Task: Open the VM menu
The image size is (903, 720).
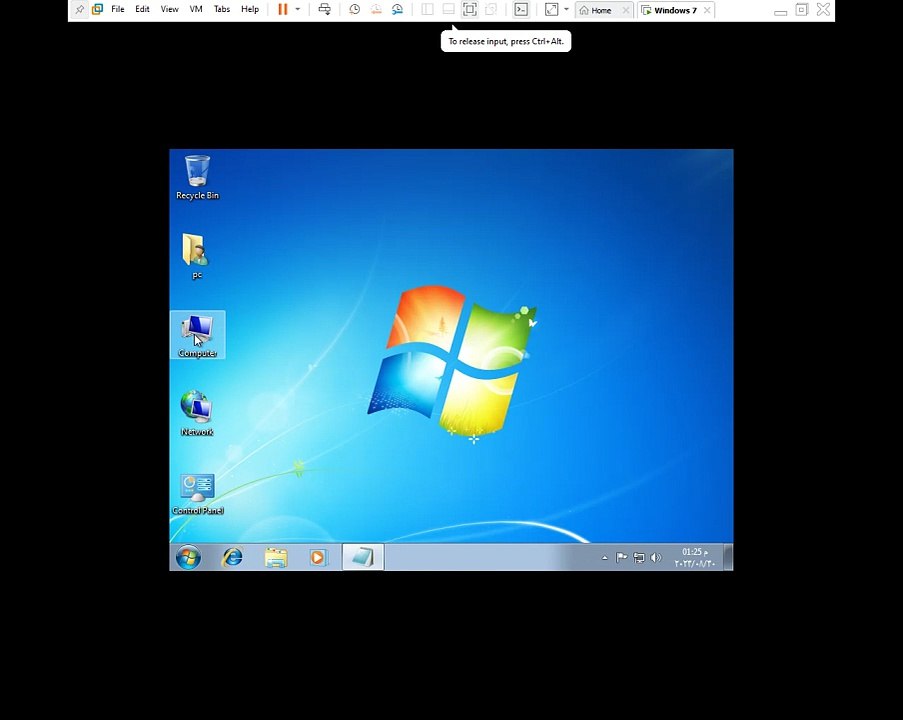Action: coord(196,9)
